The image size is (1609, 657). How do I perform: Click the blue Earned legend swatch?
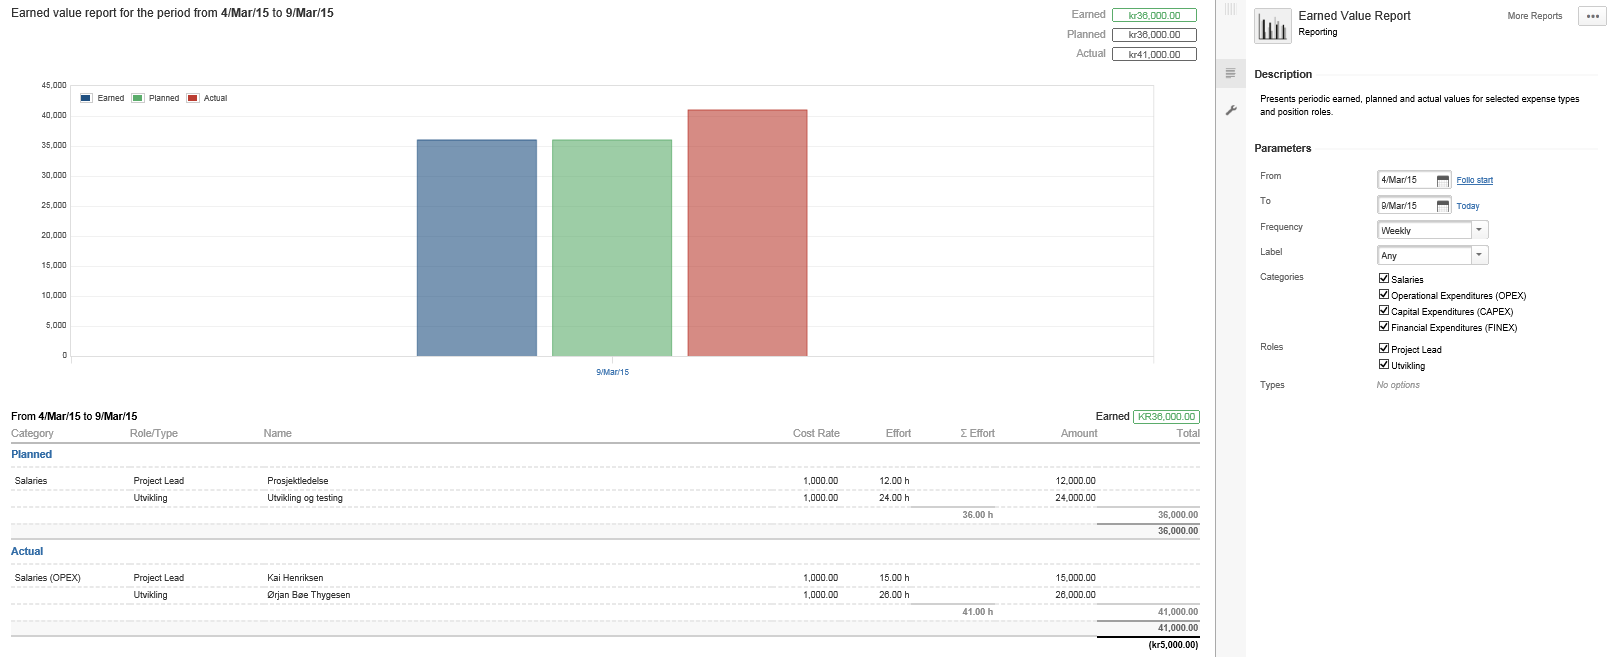tap(86, 98)
